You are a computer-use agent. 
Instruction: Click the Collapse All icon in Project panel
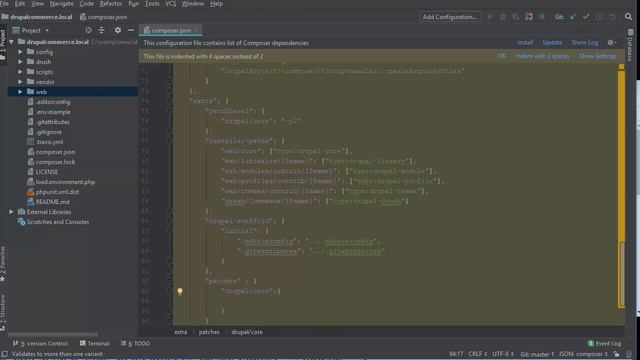click(x=101, y=30)
